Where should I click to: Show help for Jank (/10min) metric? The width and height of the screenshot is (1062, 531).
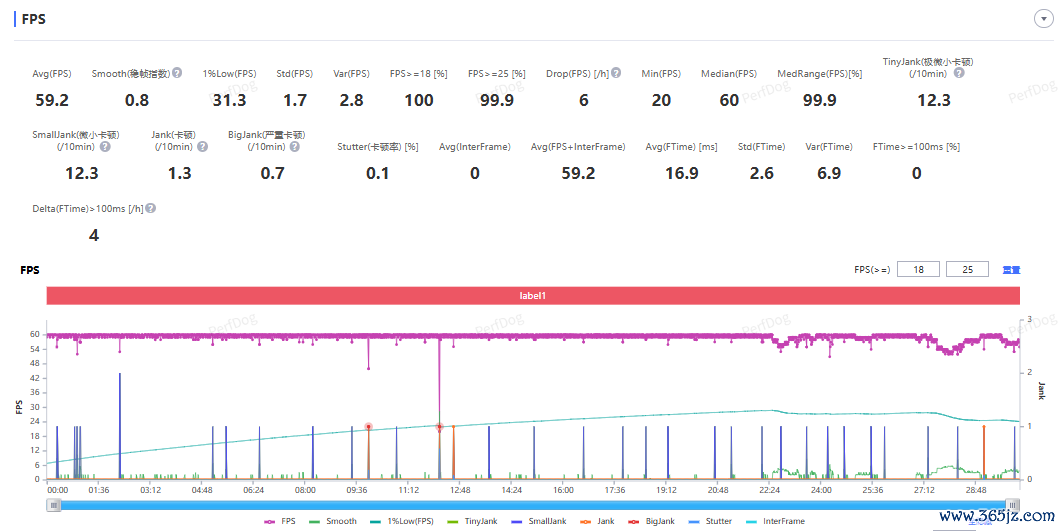203,146
